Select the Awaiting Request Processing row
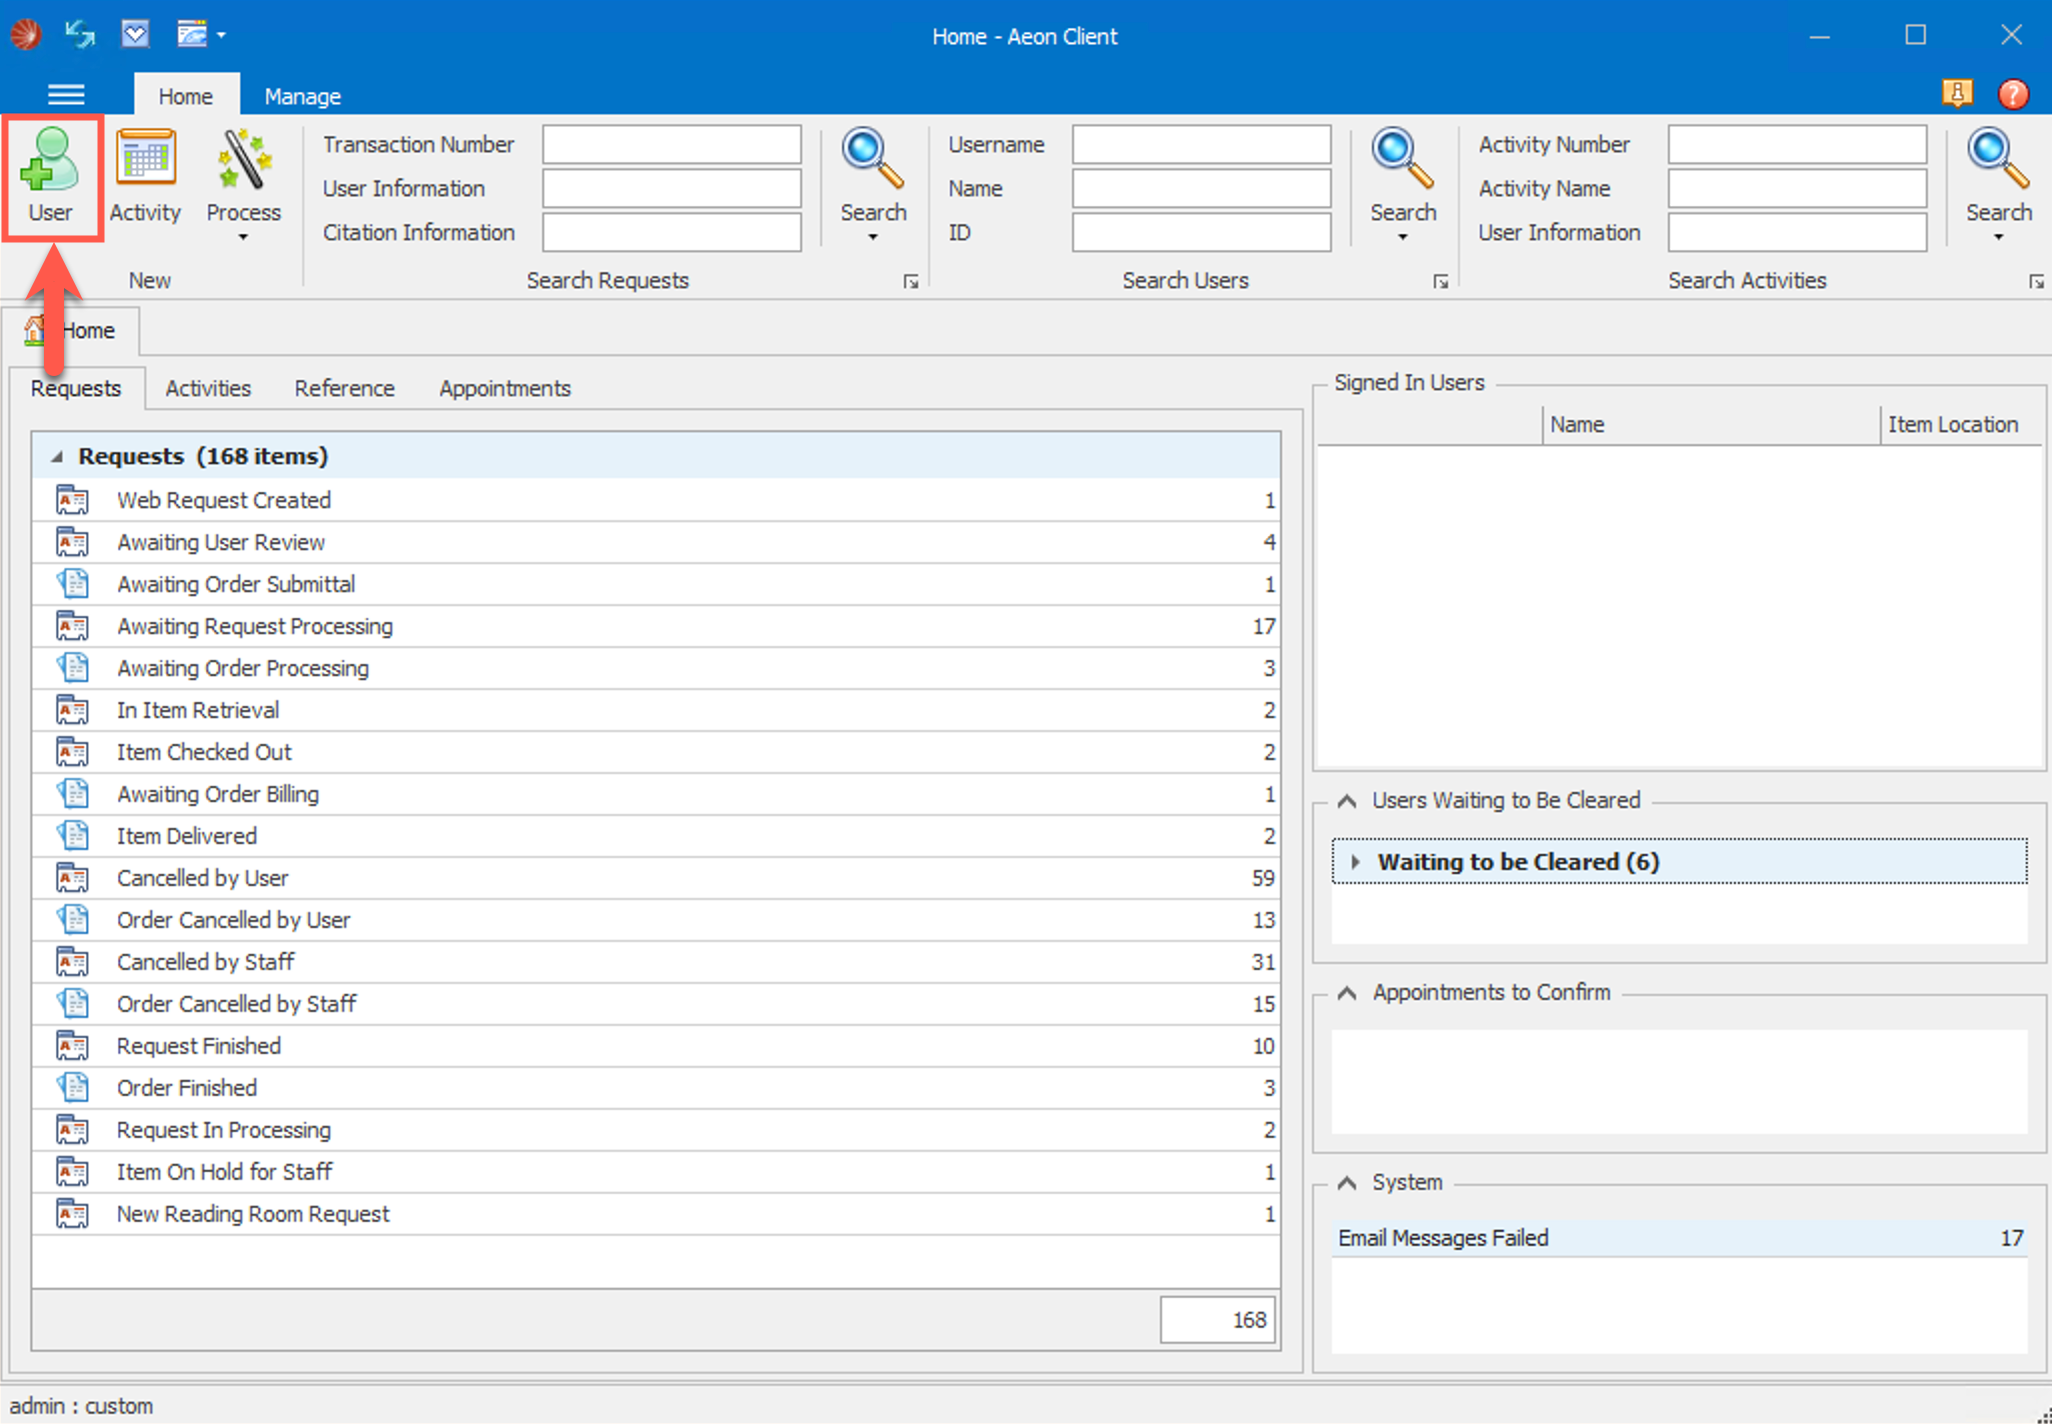 (x=255, y=627)
